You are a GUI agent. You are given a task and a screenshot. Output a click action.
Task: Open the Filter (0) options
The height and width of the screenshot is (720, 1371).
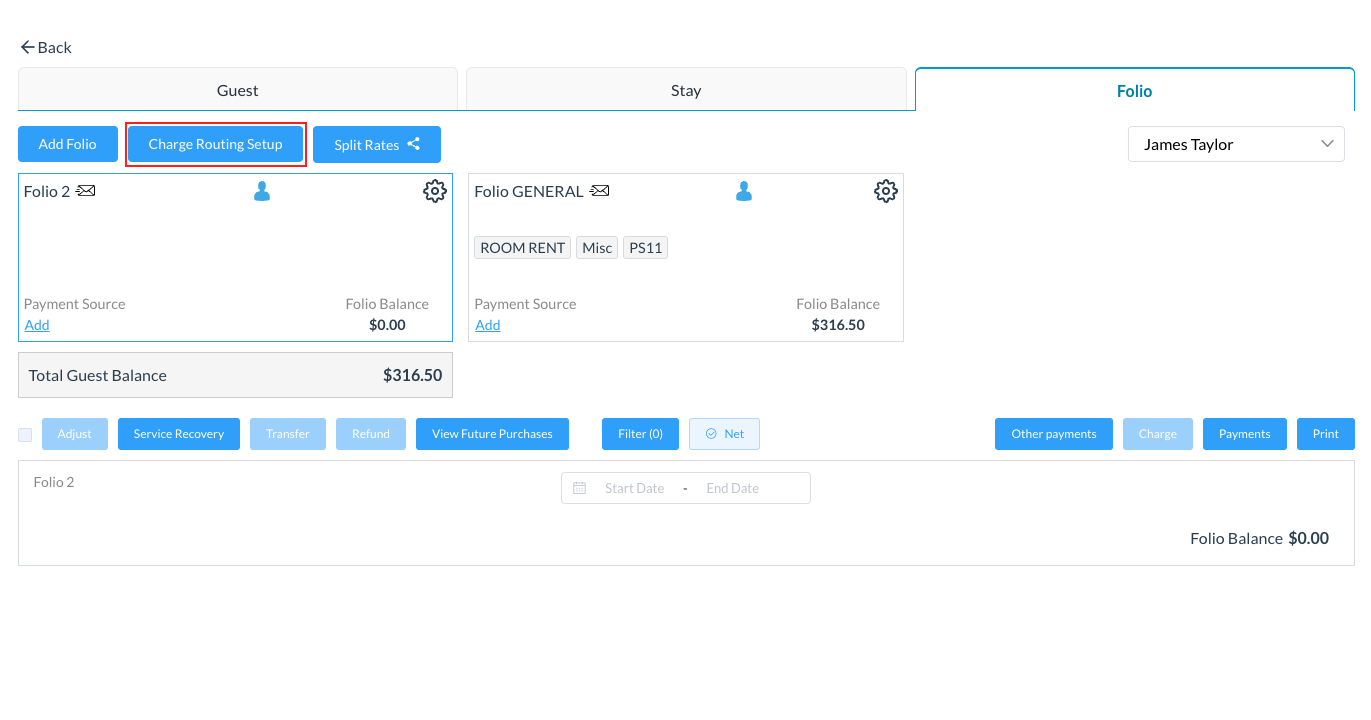tap(640, 434)
